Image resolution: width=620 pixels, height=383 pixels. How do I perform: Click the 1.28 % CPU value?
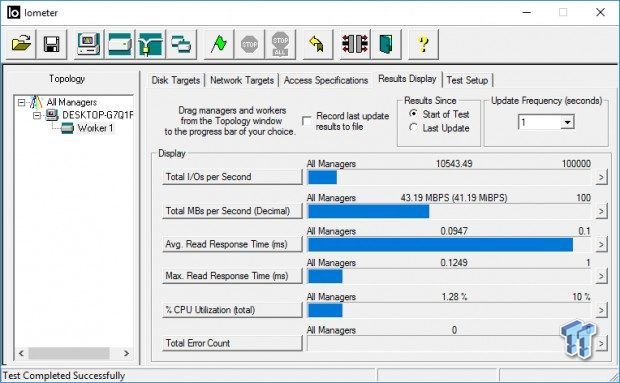coord(454,296)
